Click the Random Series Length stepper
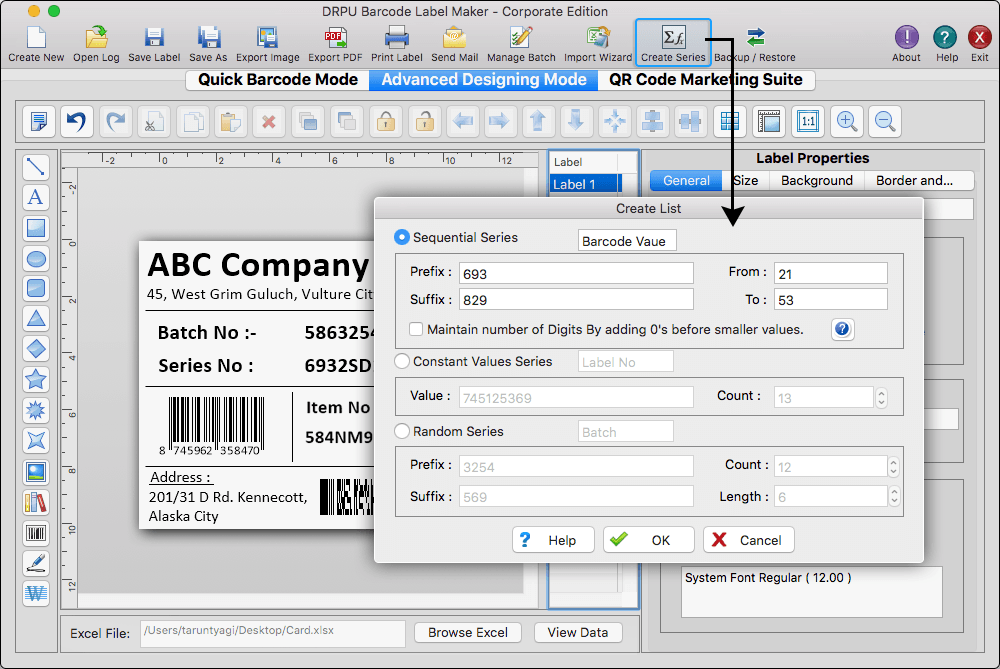This screenshot has height=669, width=1000. 893,496
